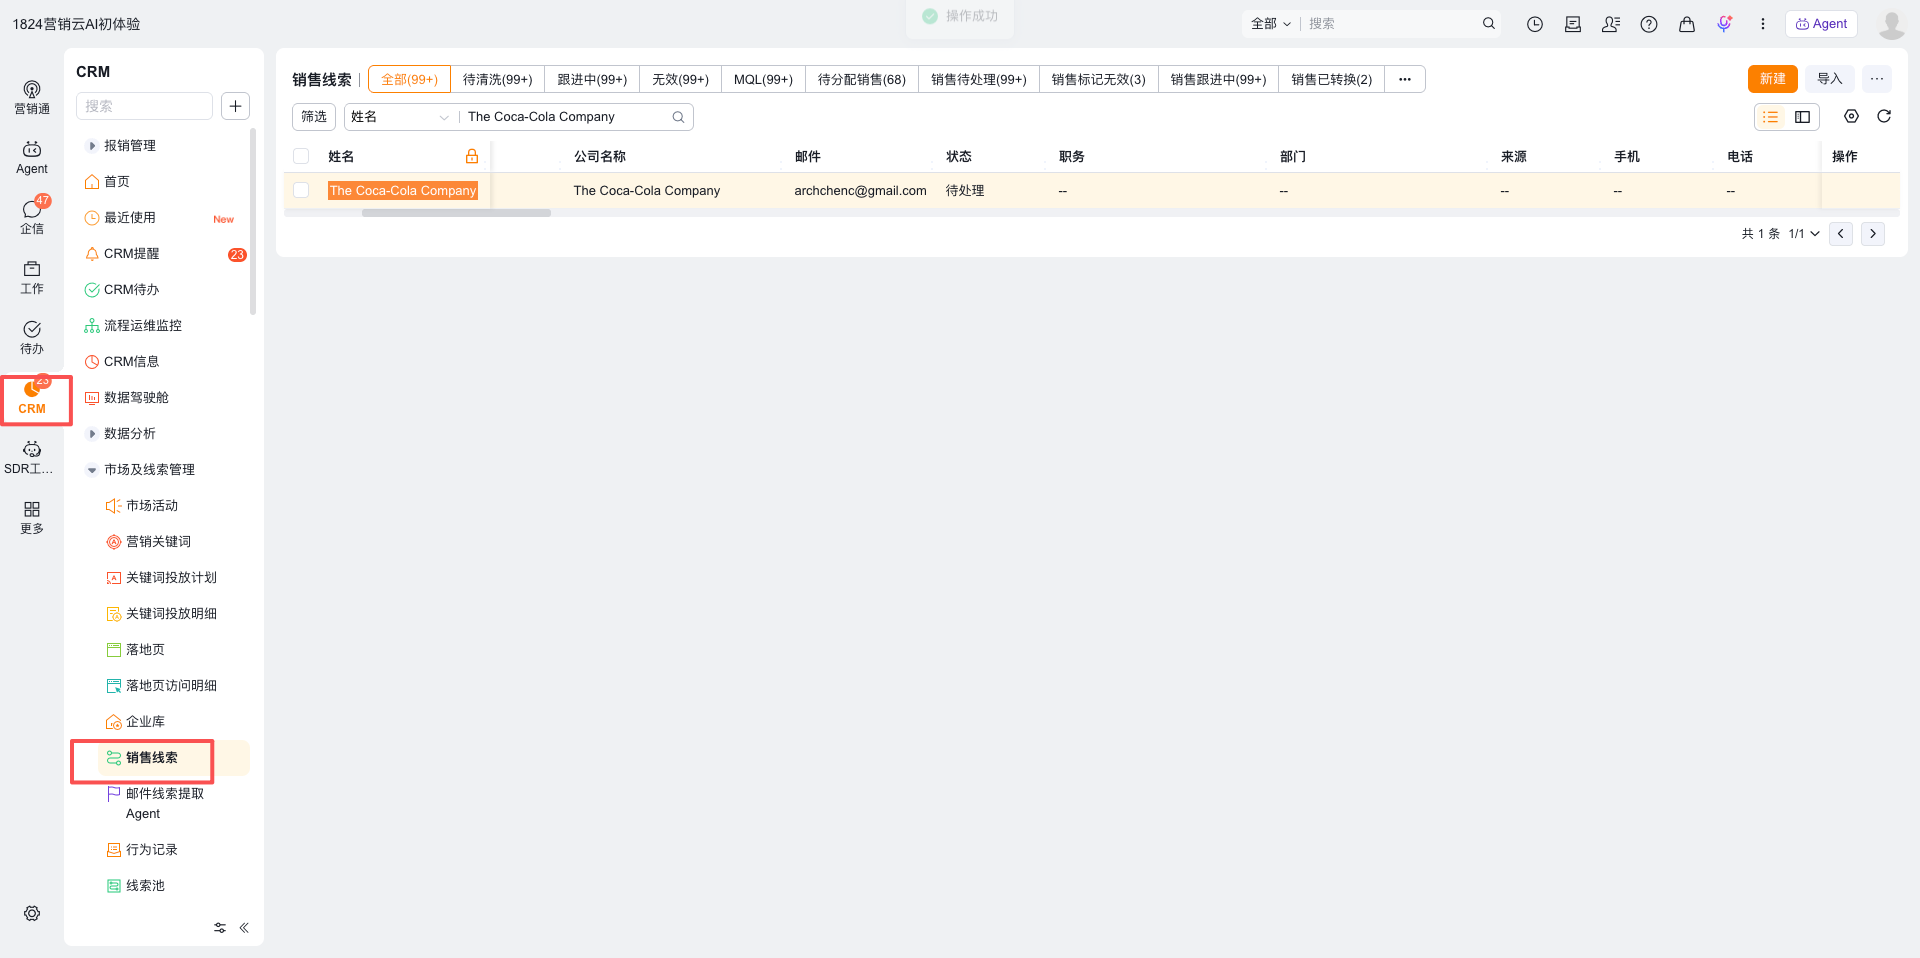
Task: Click the 筛选 filter button
Action: [314, 117]
